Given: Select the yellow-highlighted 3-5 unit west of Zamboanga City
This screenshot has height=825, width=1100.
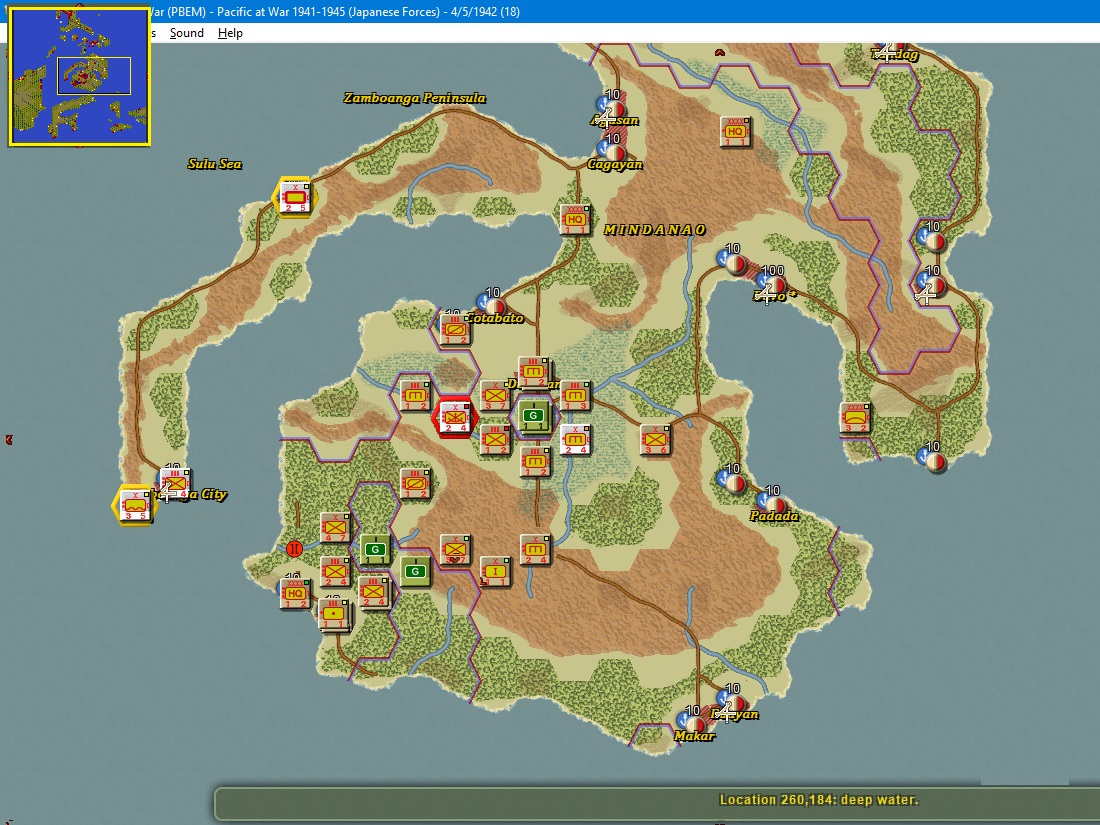Looking at the screenshot, I should coord(134,504).
